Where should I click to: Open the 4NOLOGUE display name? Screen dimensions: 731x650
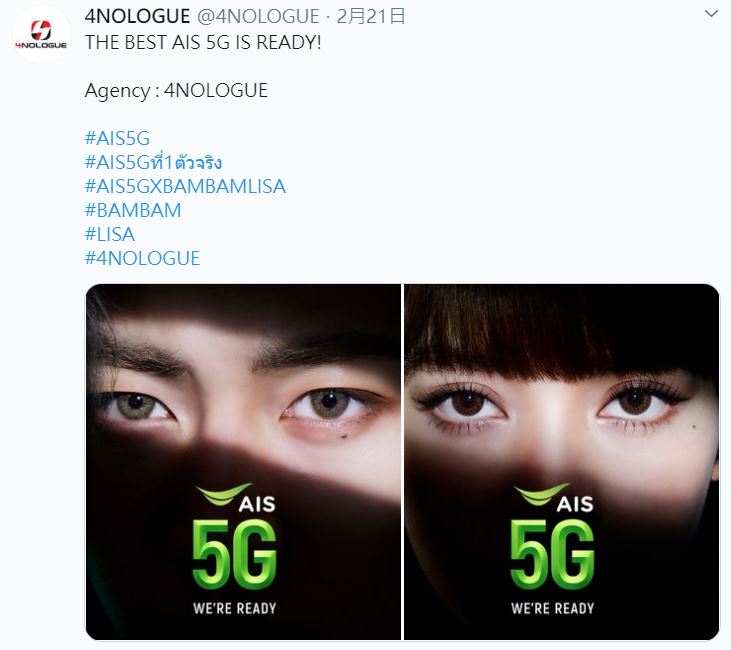point(138,17)
